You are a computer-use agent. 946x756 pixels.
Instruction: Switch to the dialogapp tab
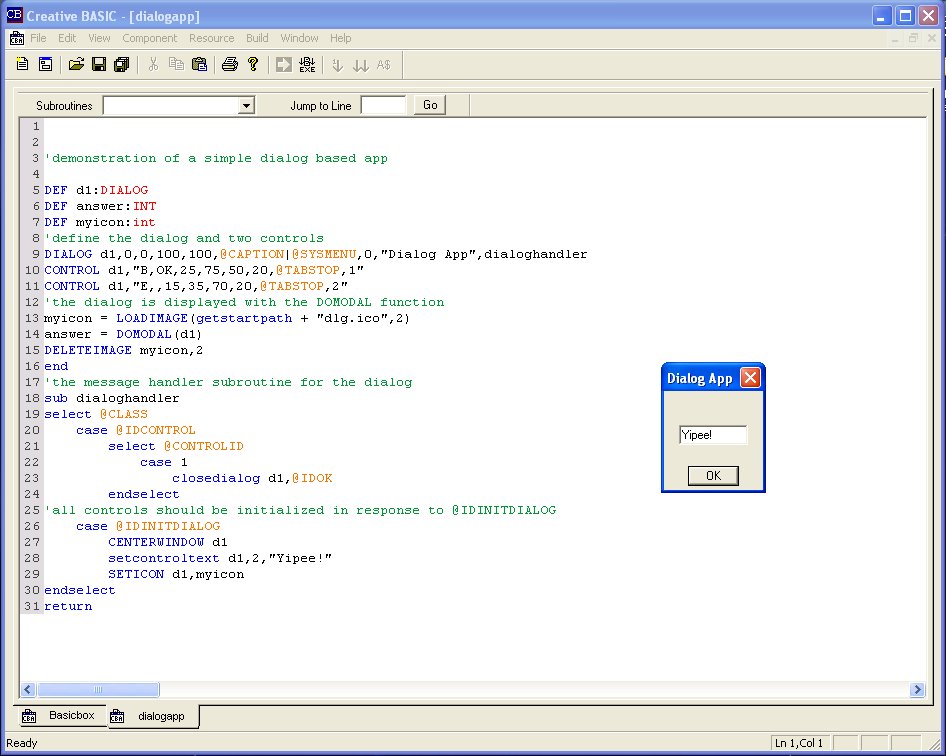pos(153,716)
